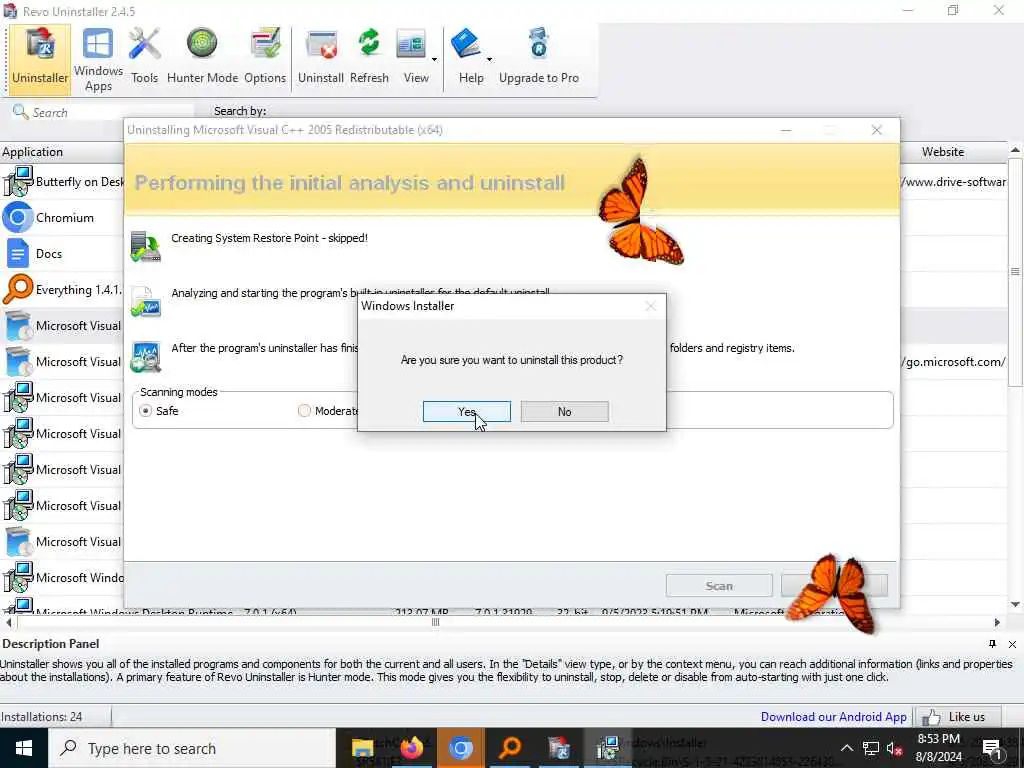This screenshot has height=768, width=1024.
Task: Switch to Revo Uninstaller taskbar icon
Action: [x=559, y=748]
